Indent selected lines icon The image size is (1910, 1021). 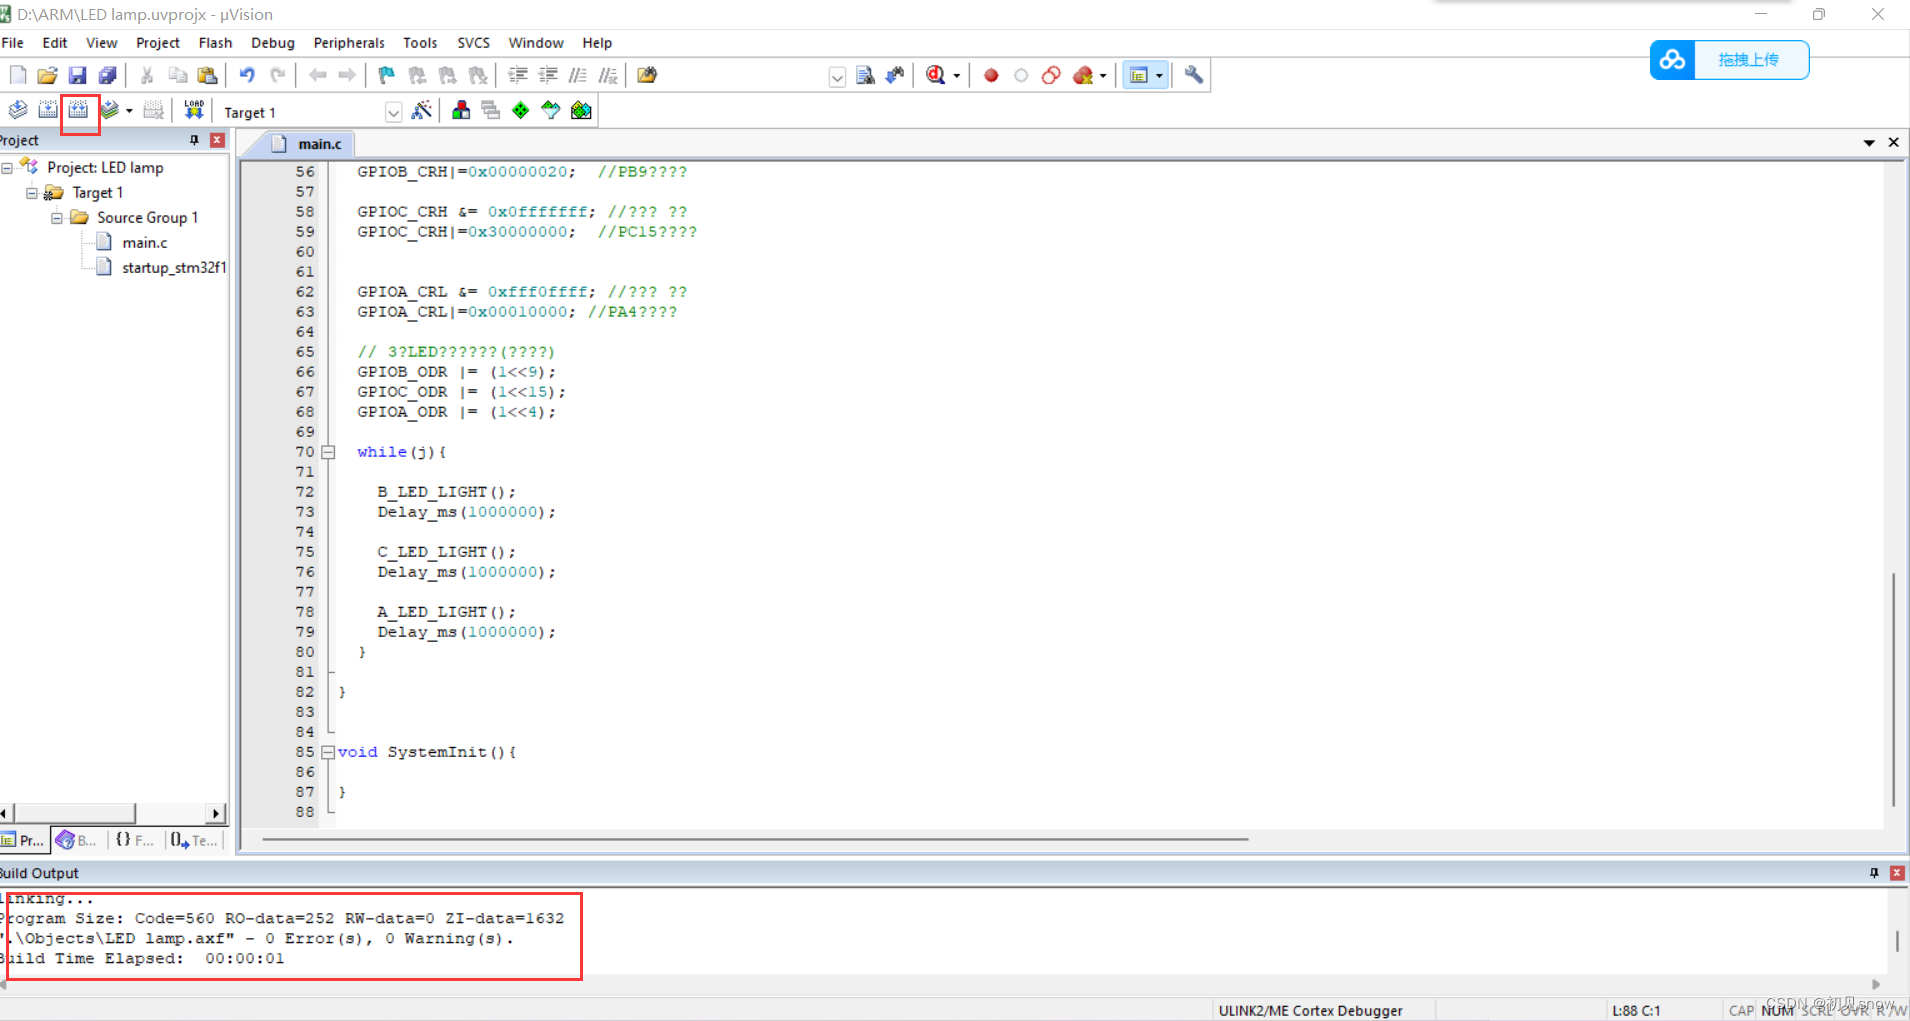(518, 75)
